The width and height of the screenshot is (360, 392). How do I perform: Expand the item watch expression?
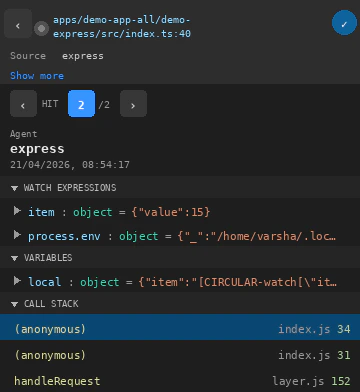[17, 211]
